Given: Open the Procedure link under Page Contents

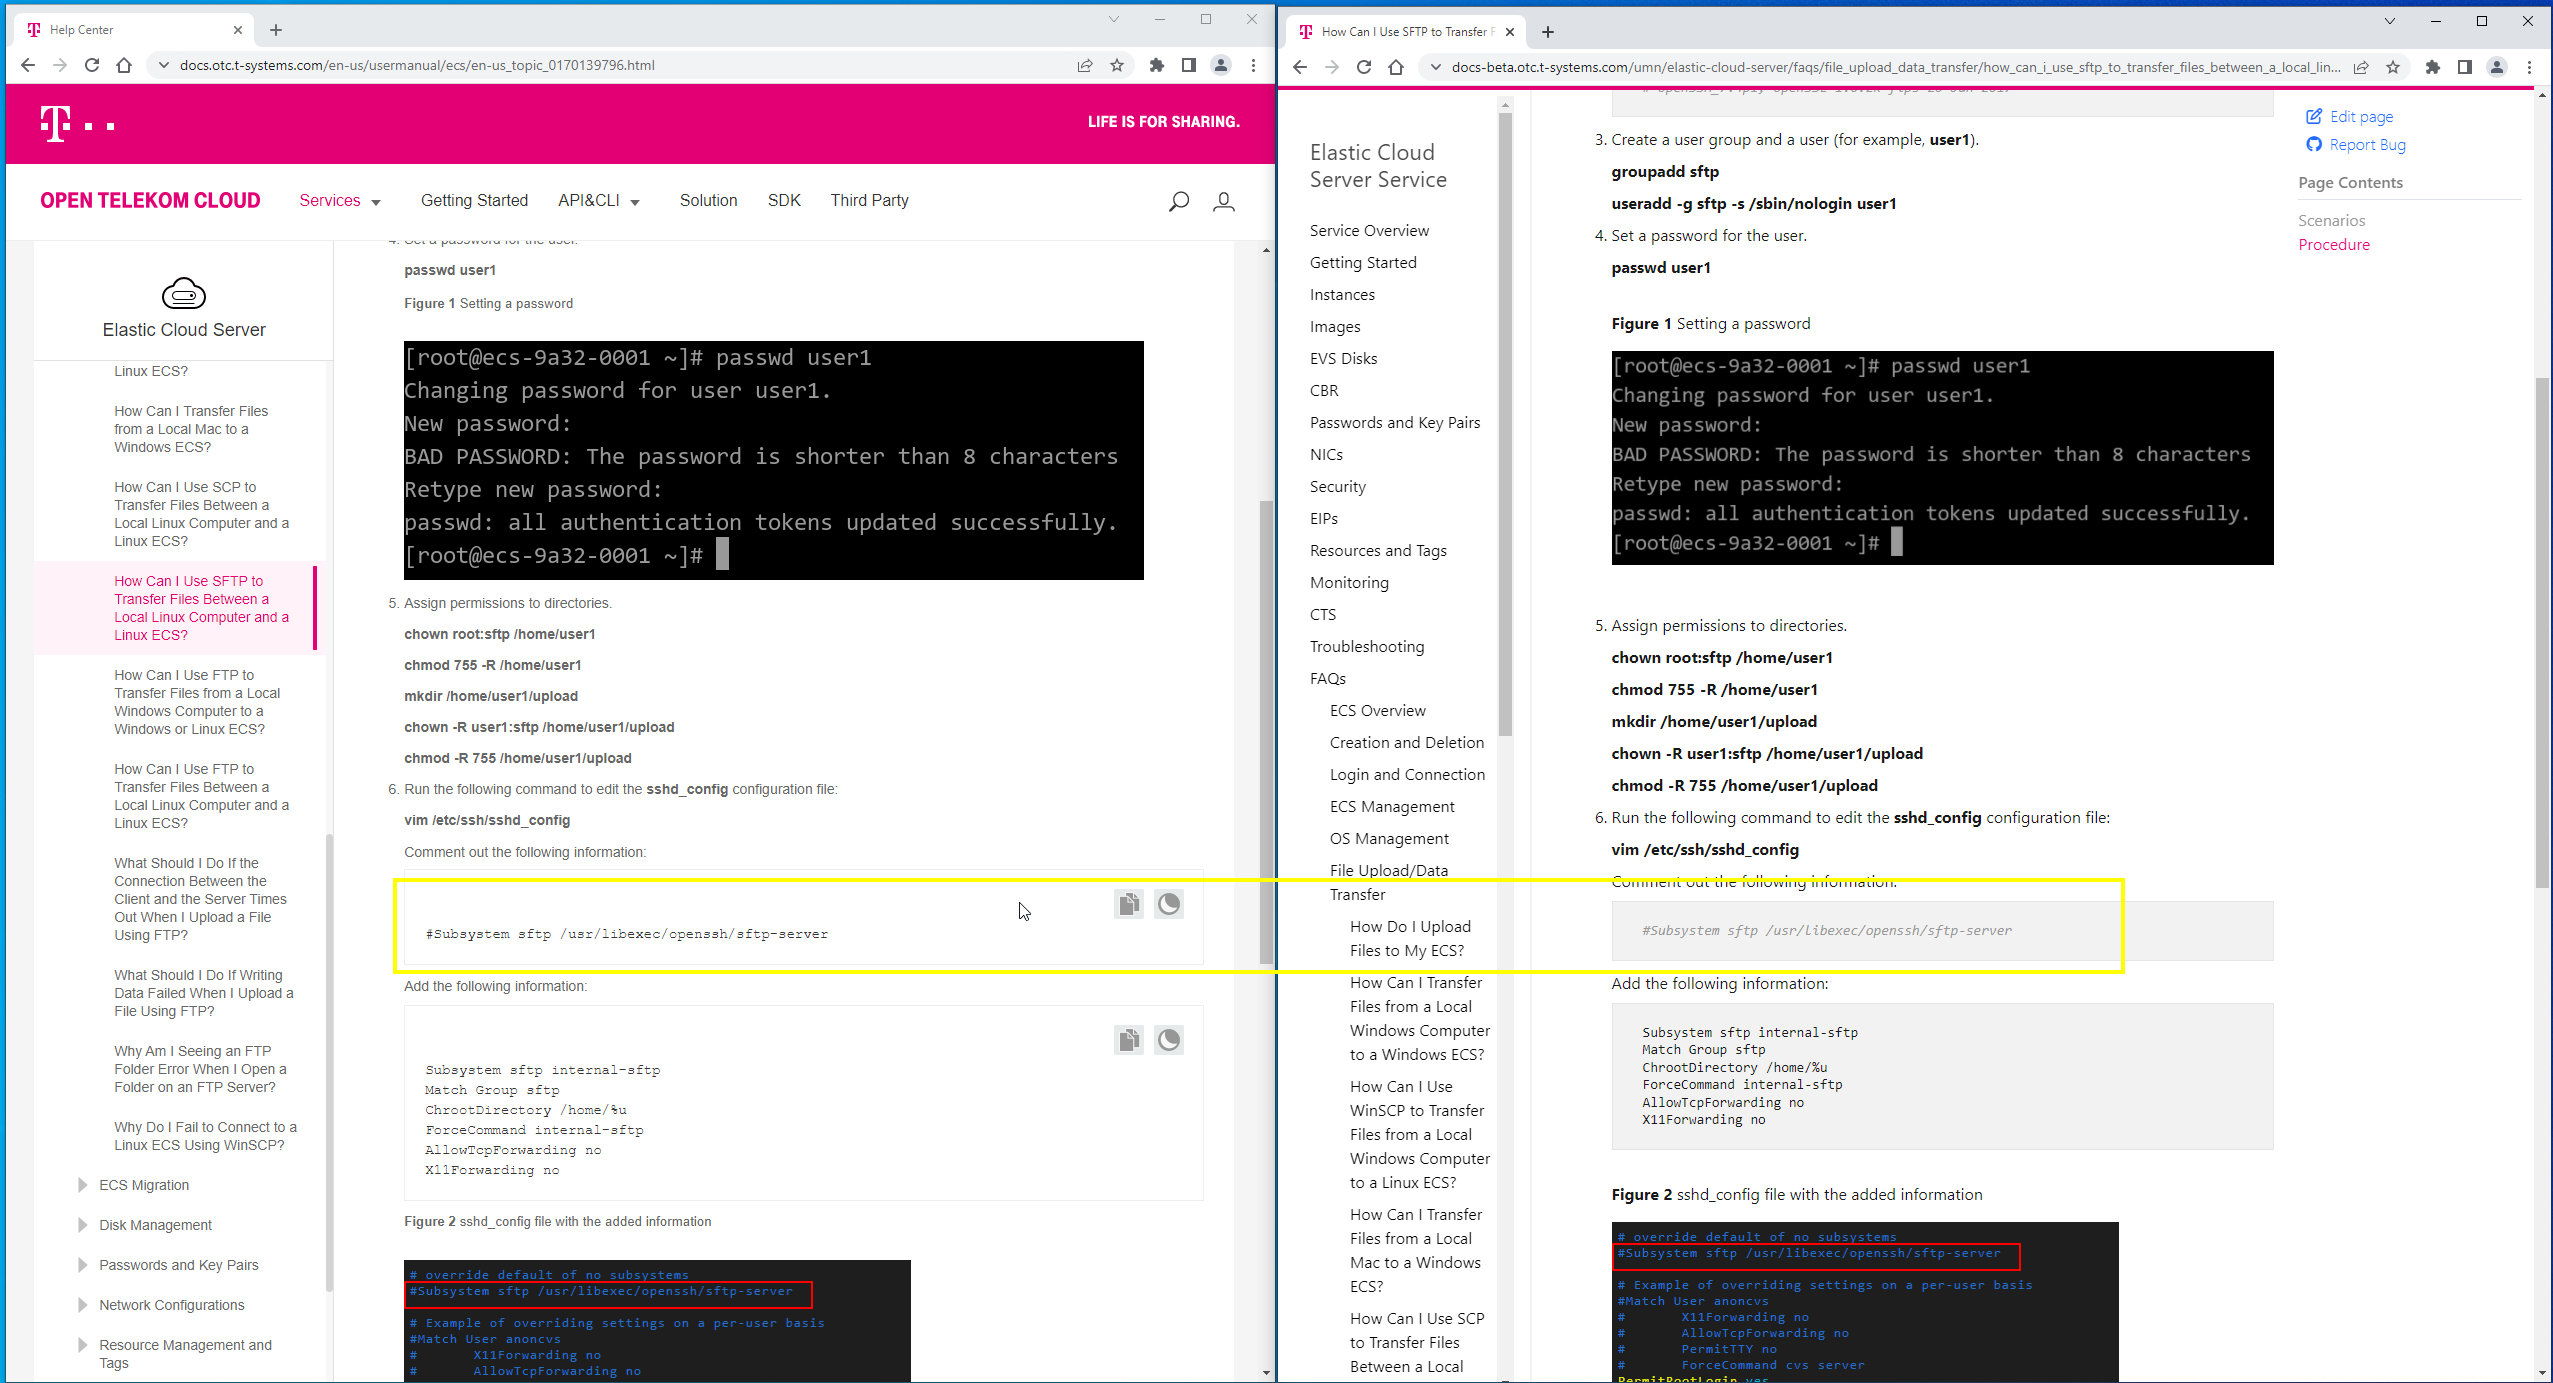Looking at the screenshot, I should click(2334, 244).
